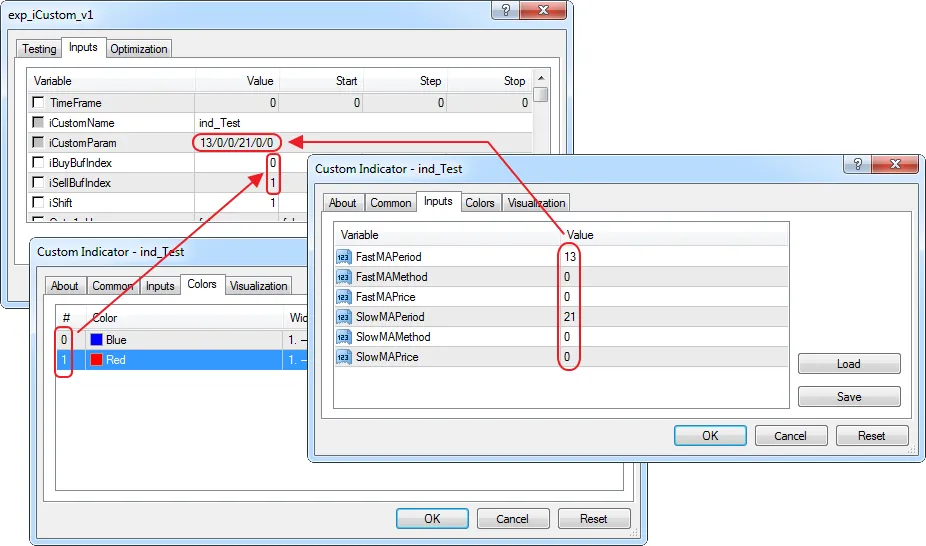Click the SlowMAPeriod variable icon
926x546 pixels.
[343, 317]
